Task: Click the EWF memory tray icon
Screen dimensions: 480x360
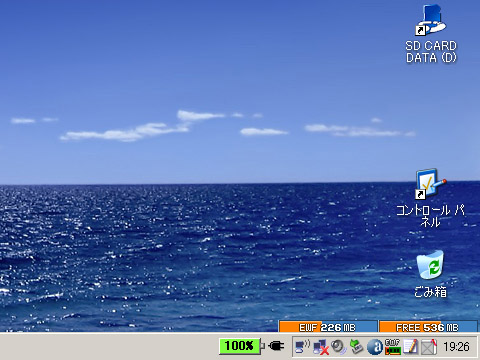Action: click(x=393, y=347)
